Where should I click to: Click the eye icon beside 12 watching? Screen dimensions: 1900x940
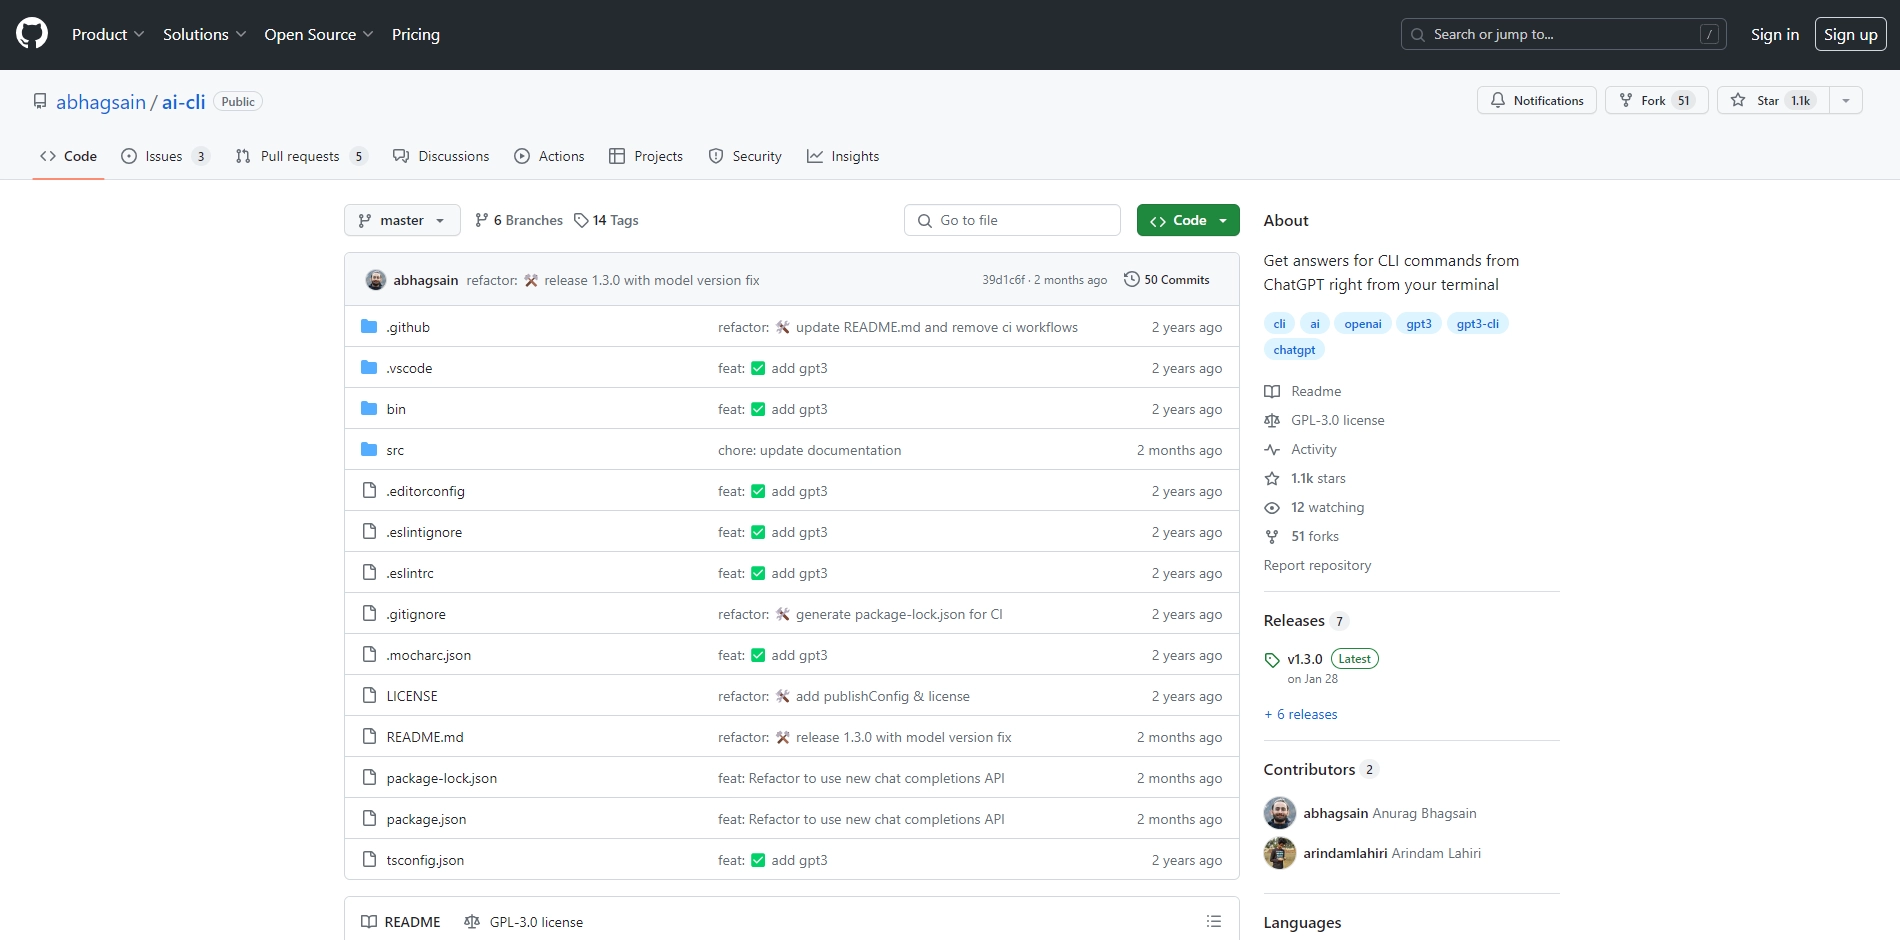[1272, 507]
